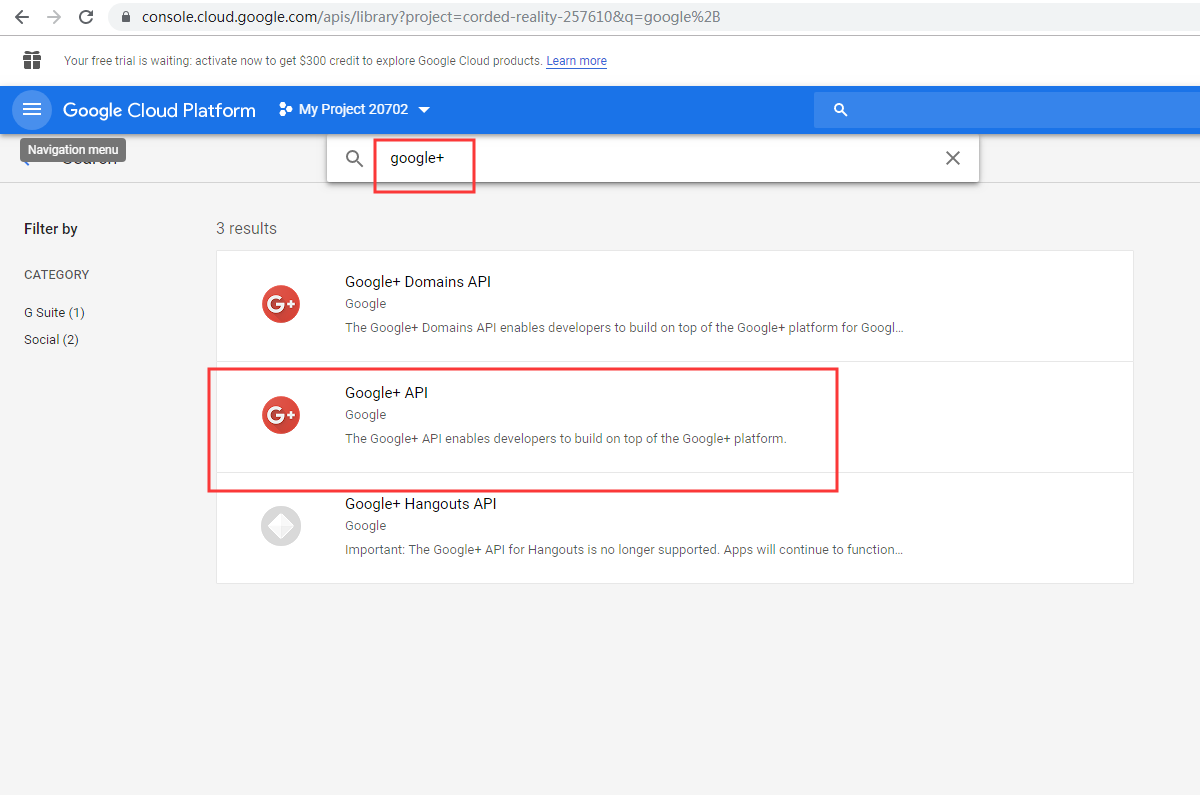Click the browser address bar URL
1200x795 pixels.
[431, 17]
